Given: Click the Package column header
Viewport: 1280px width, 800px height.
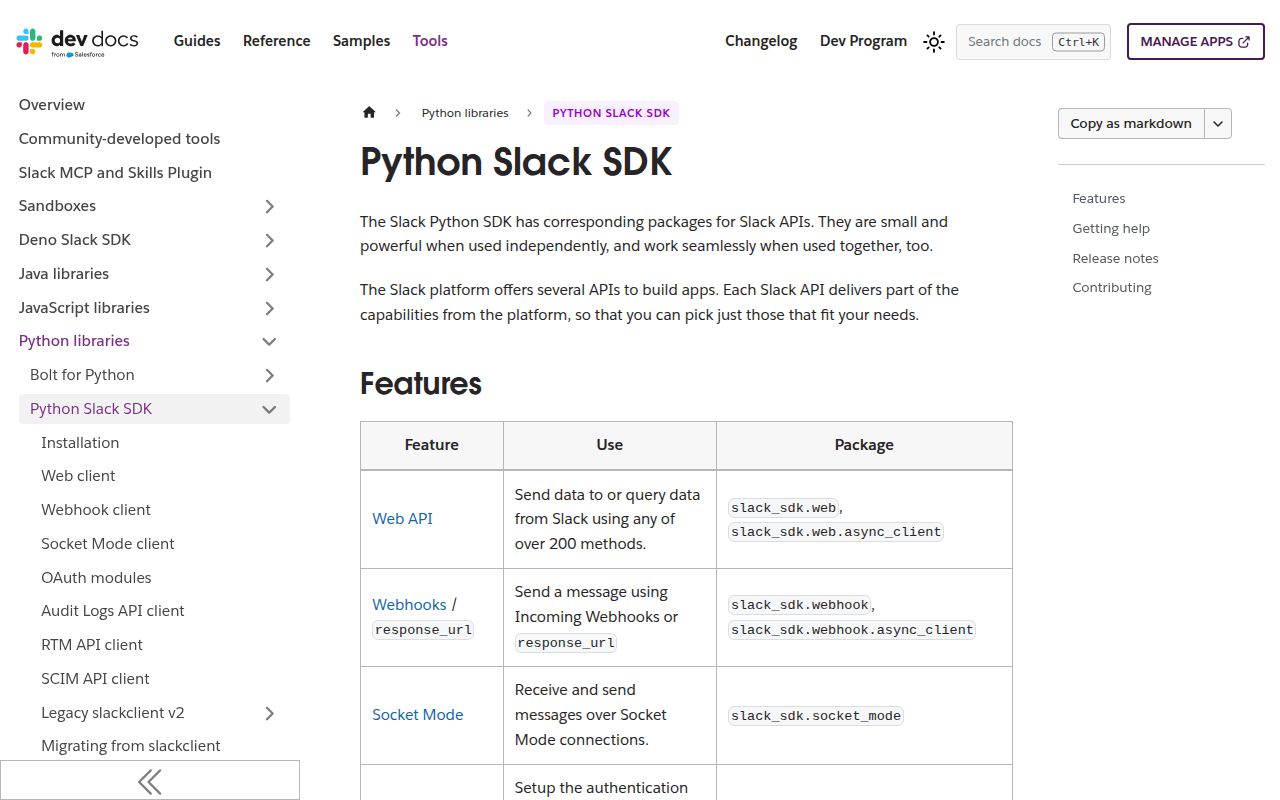Looking at the screenshot, I should (864, 445).
